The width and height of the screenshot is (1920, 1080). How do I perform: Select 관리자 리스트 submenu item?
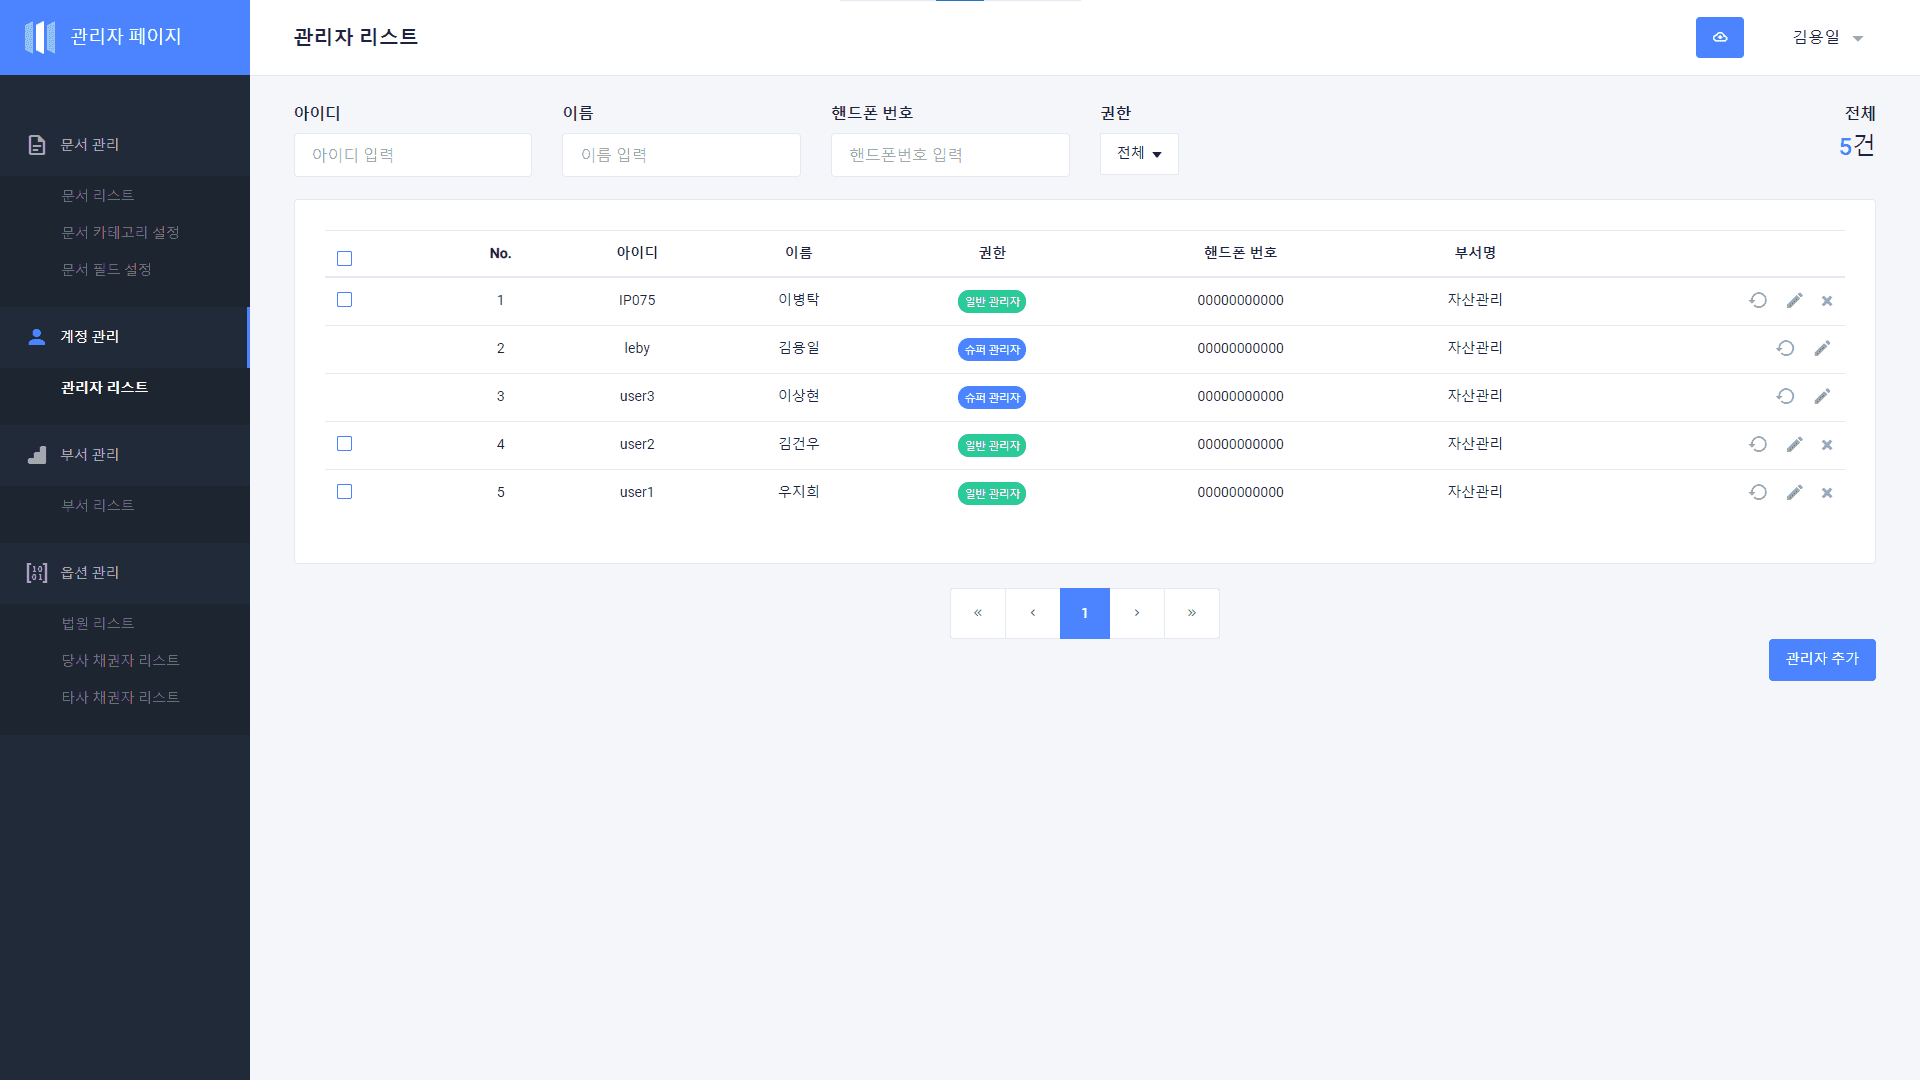104,387
